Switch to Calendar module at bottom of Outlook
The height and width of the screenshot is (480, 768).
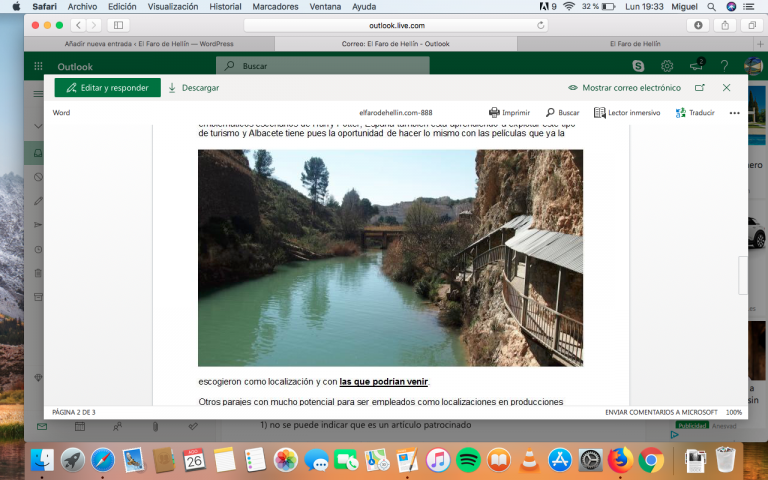(x=80, y=427)
